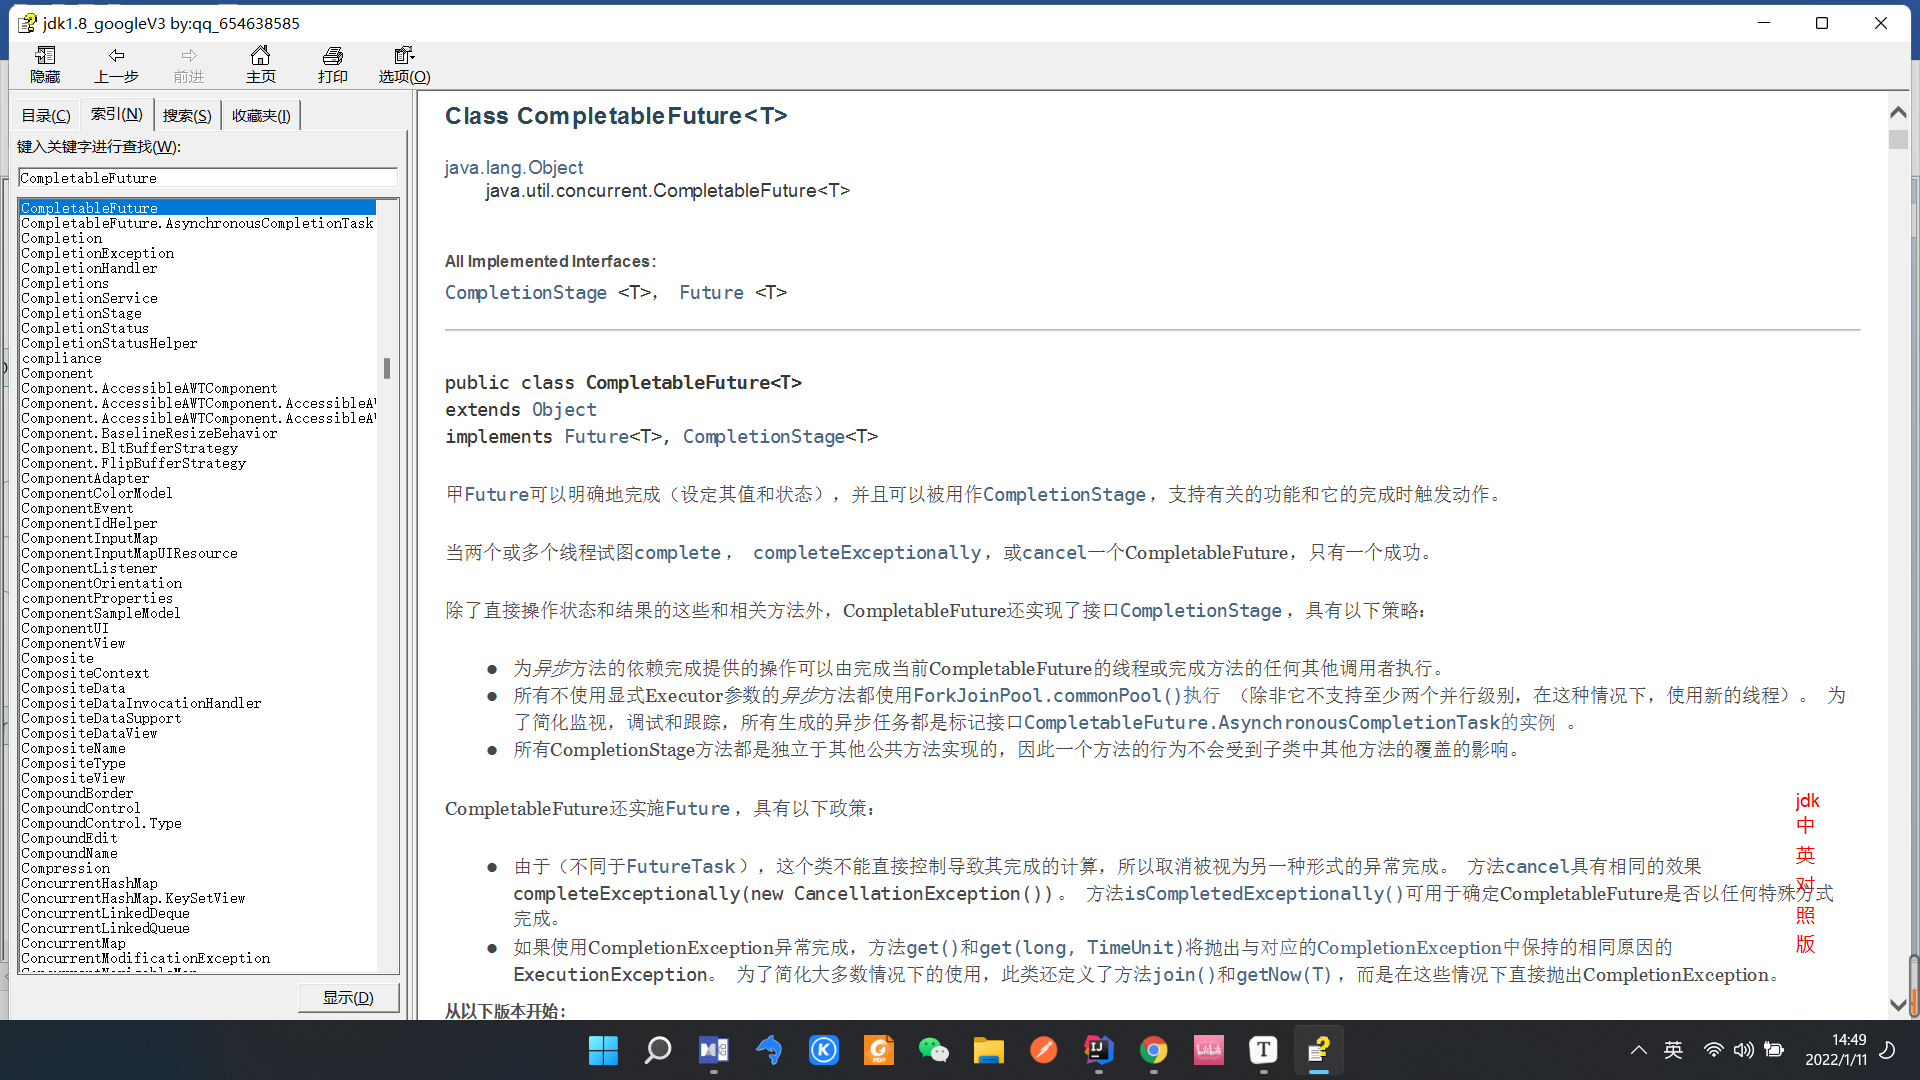
Task: Open WeChat from the taskbar
Action: [x=933, y=1050]
